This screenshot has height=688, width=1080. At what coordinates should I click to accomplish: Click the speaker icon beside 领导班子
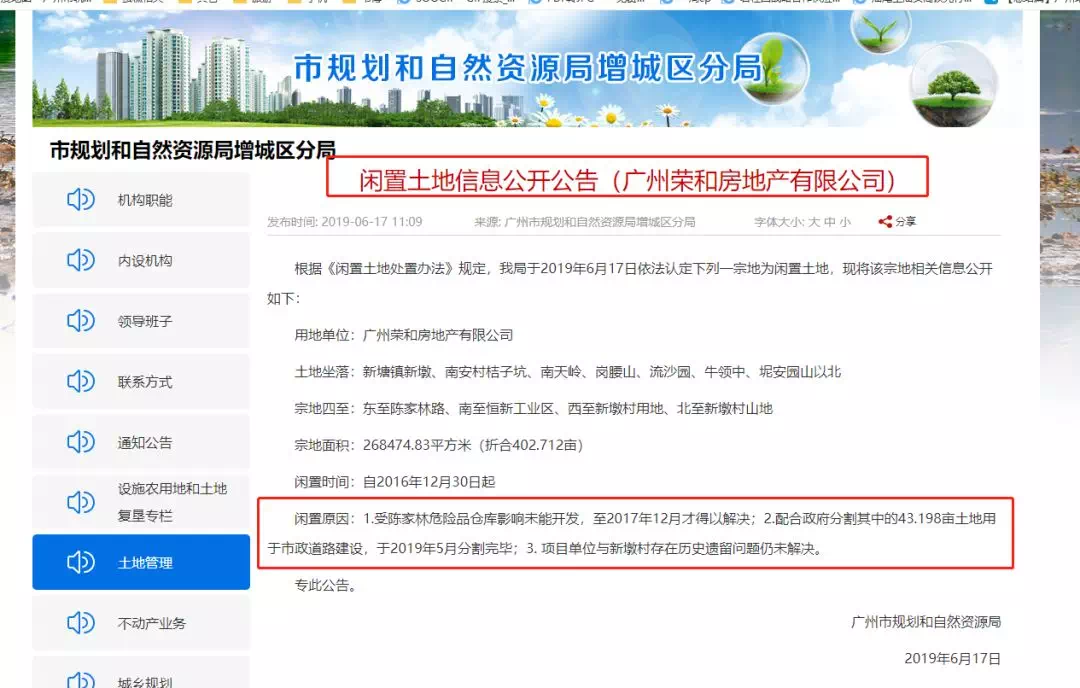click(81, 321)
